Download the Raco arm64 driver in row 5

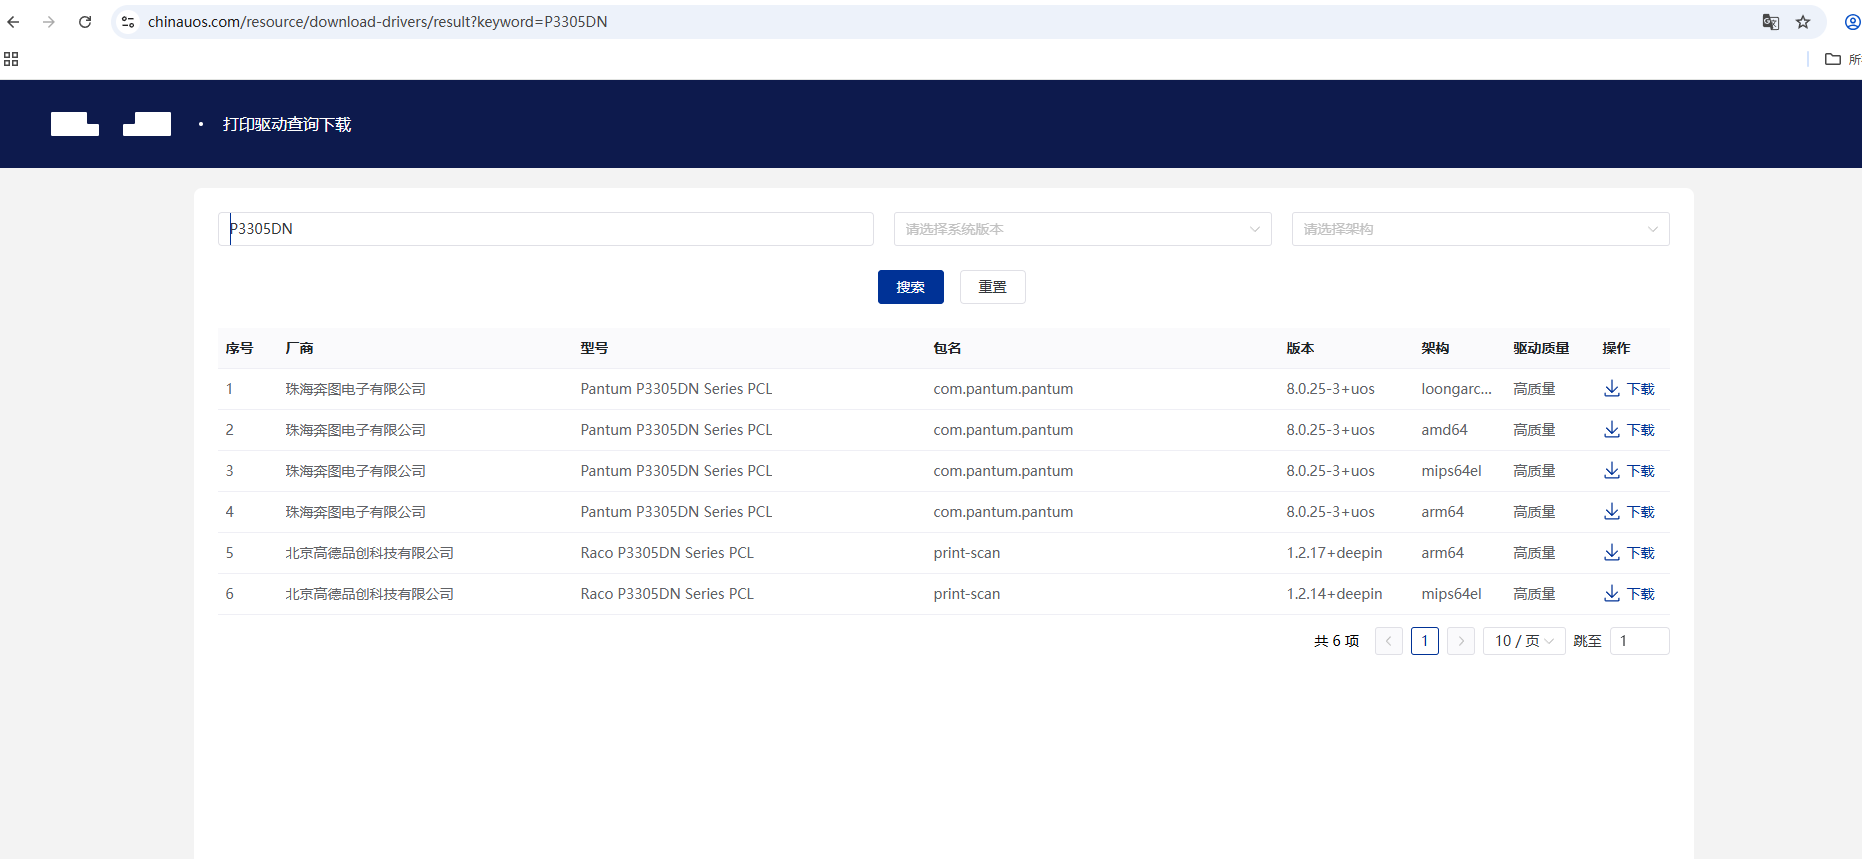pos(1629,553)
